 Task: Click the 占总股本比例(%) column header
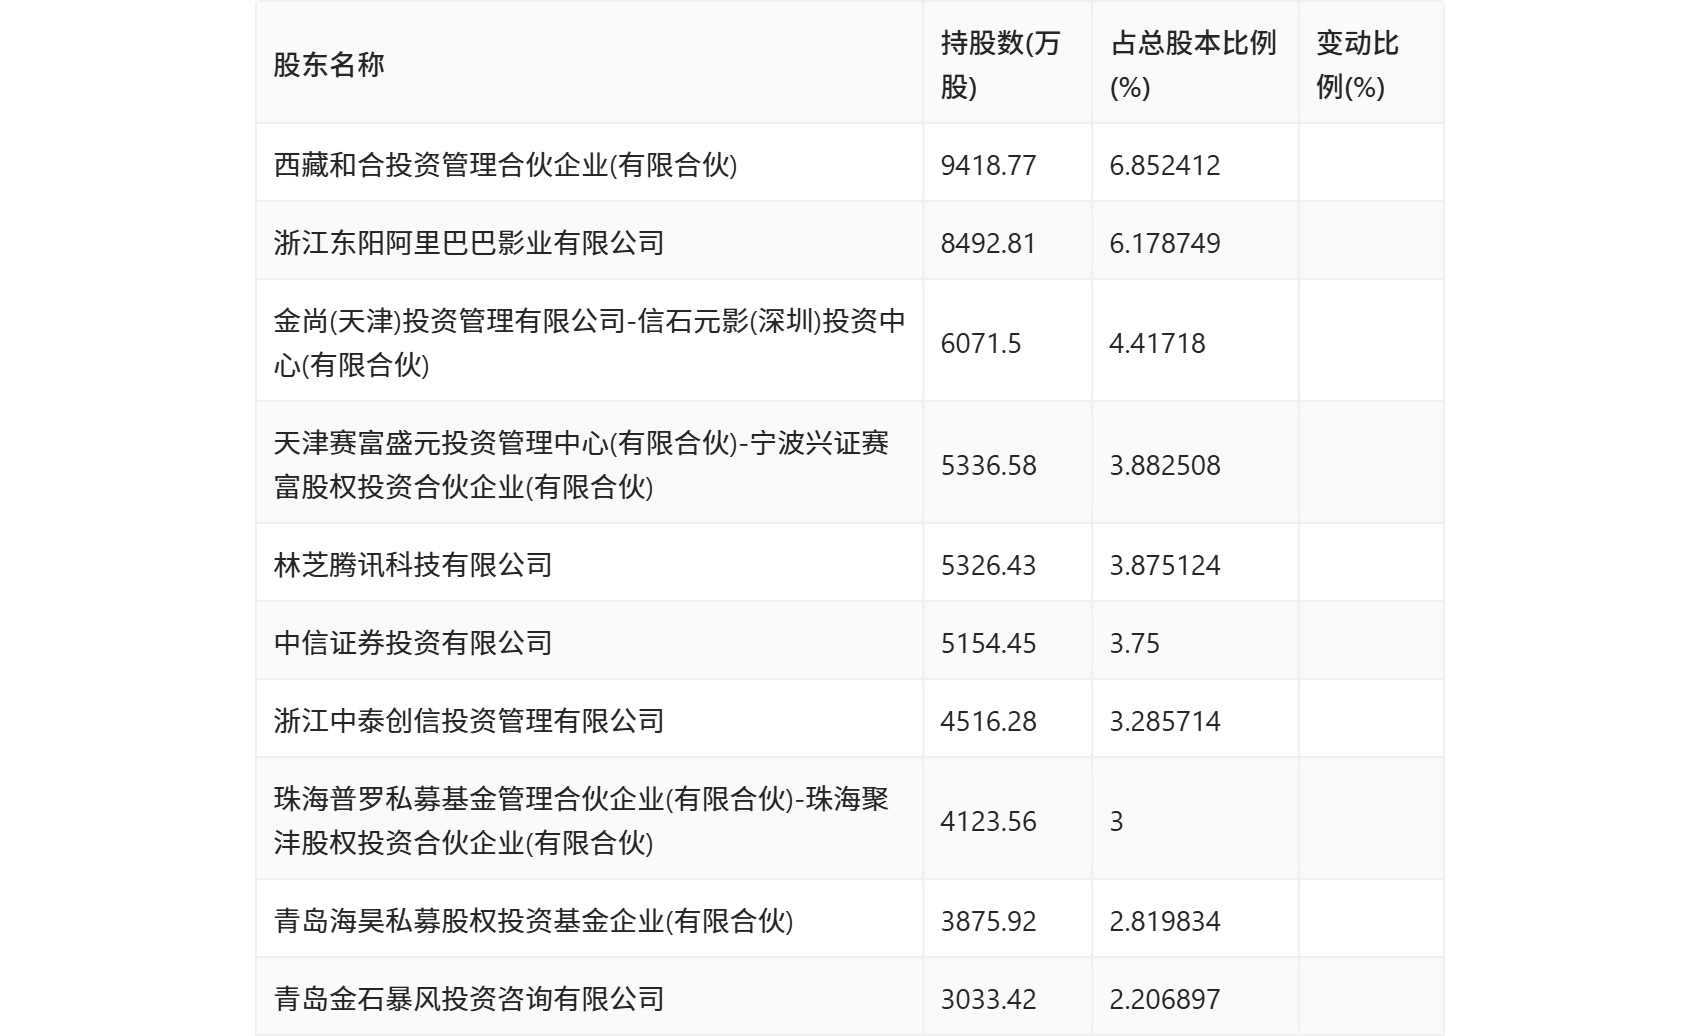point(1193,65)
